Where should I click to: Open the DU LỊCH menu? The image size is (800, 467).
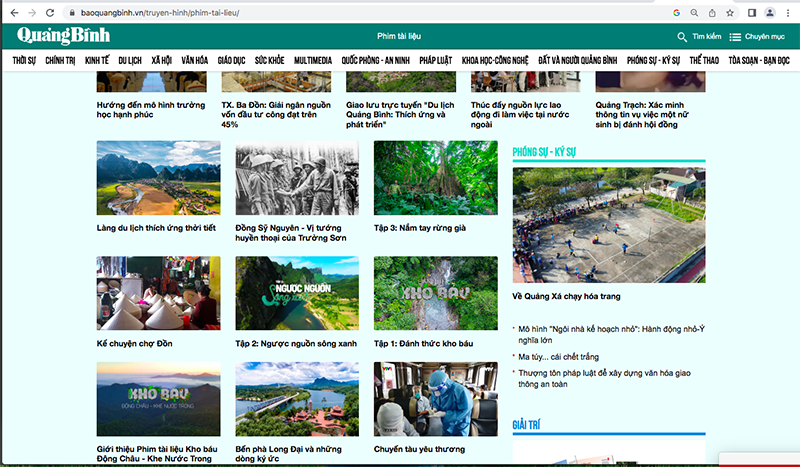pyautogui.click(x=130, y=60)
